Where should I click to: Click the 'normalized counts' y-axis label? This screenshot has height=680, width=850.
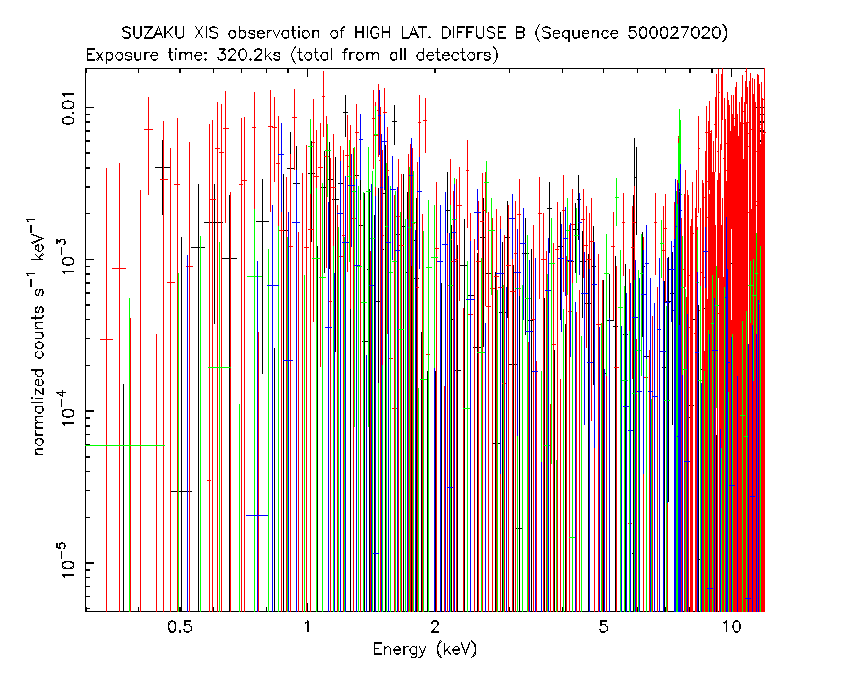pyautogui.click(x=38, y=336)
